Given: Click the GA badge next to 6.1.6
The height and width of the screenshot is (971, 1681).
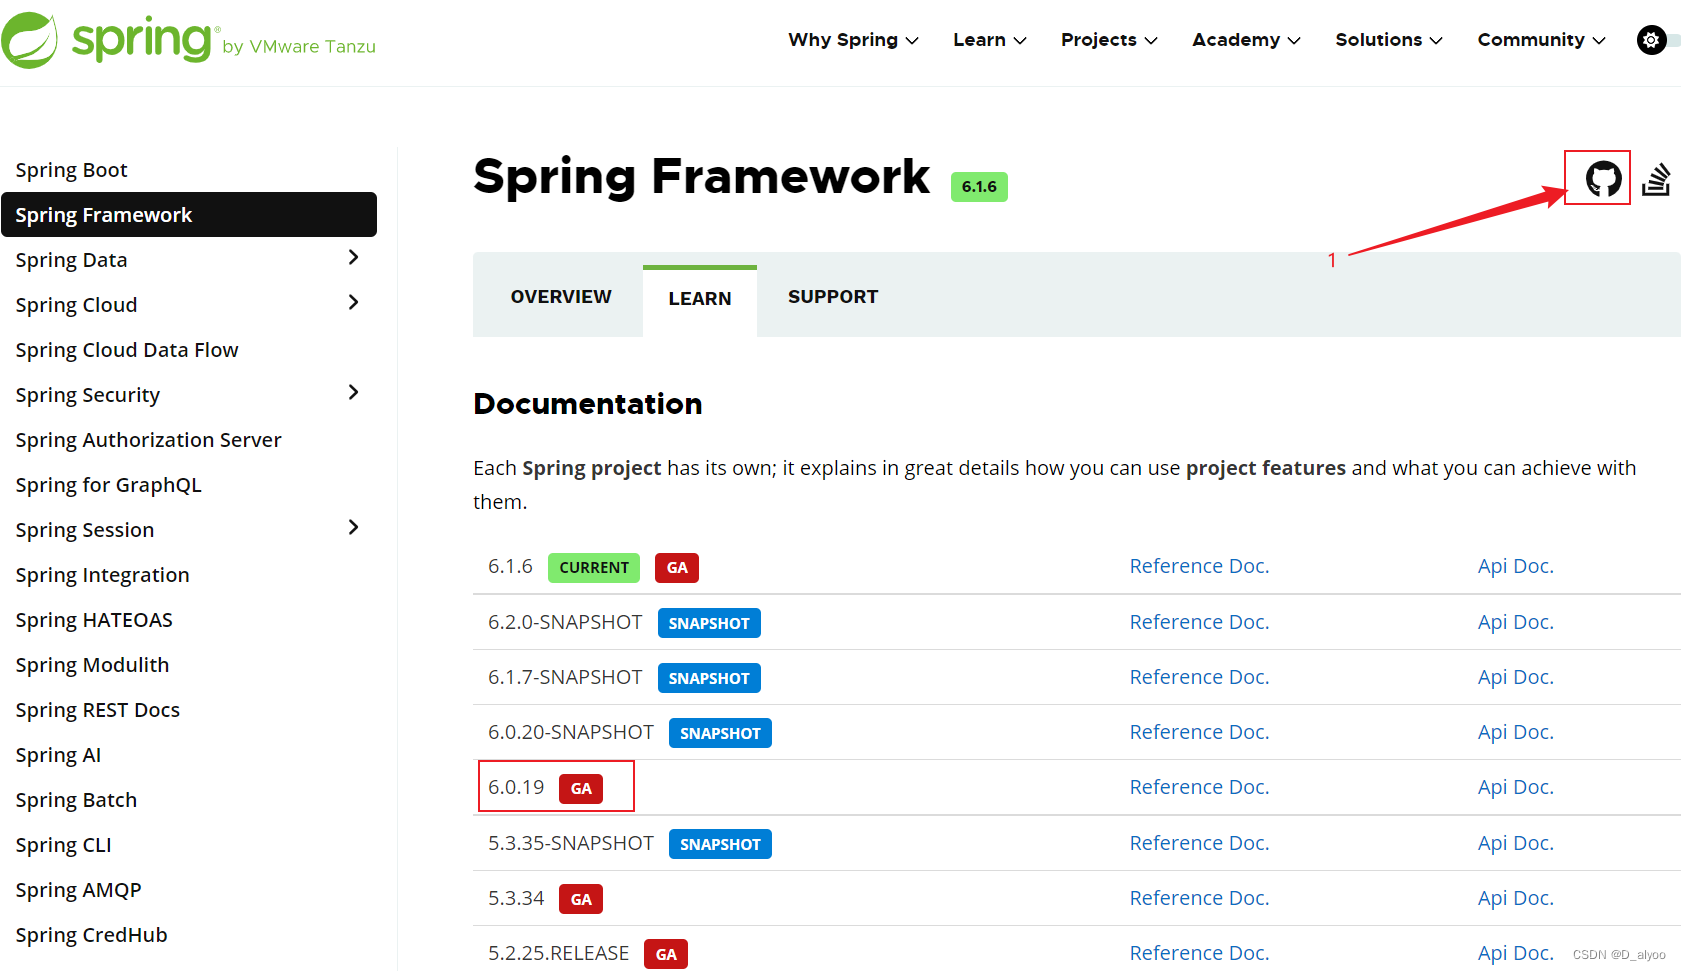Looking at the screenshot, I should pyautogui.click(x=676, y=567).
